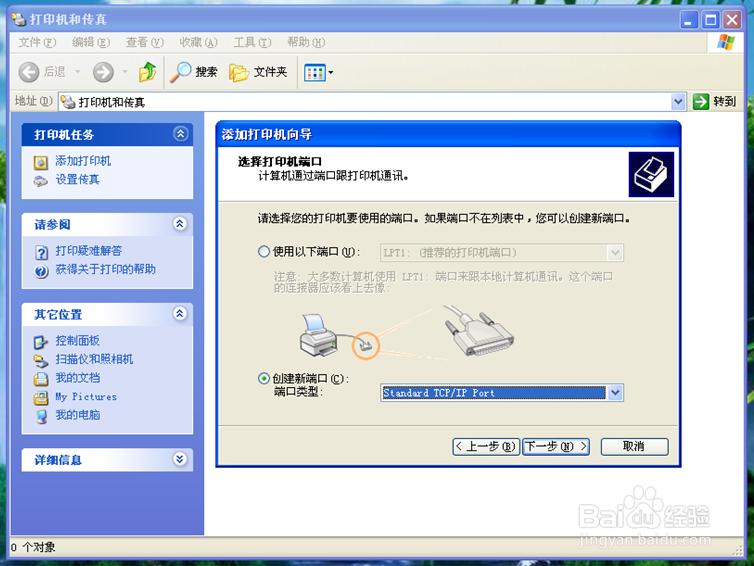Viewport: 754px width, 566px height.
Task: Click the Back (上一步) wizard button
Action: (x=486, y=447)
